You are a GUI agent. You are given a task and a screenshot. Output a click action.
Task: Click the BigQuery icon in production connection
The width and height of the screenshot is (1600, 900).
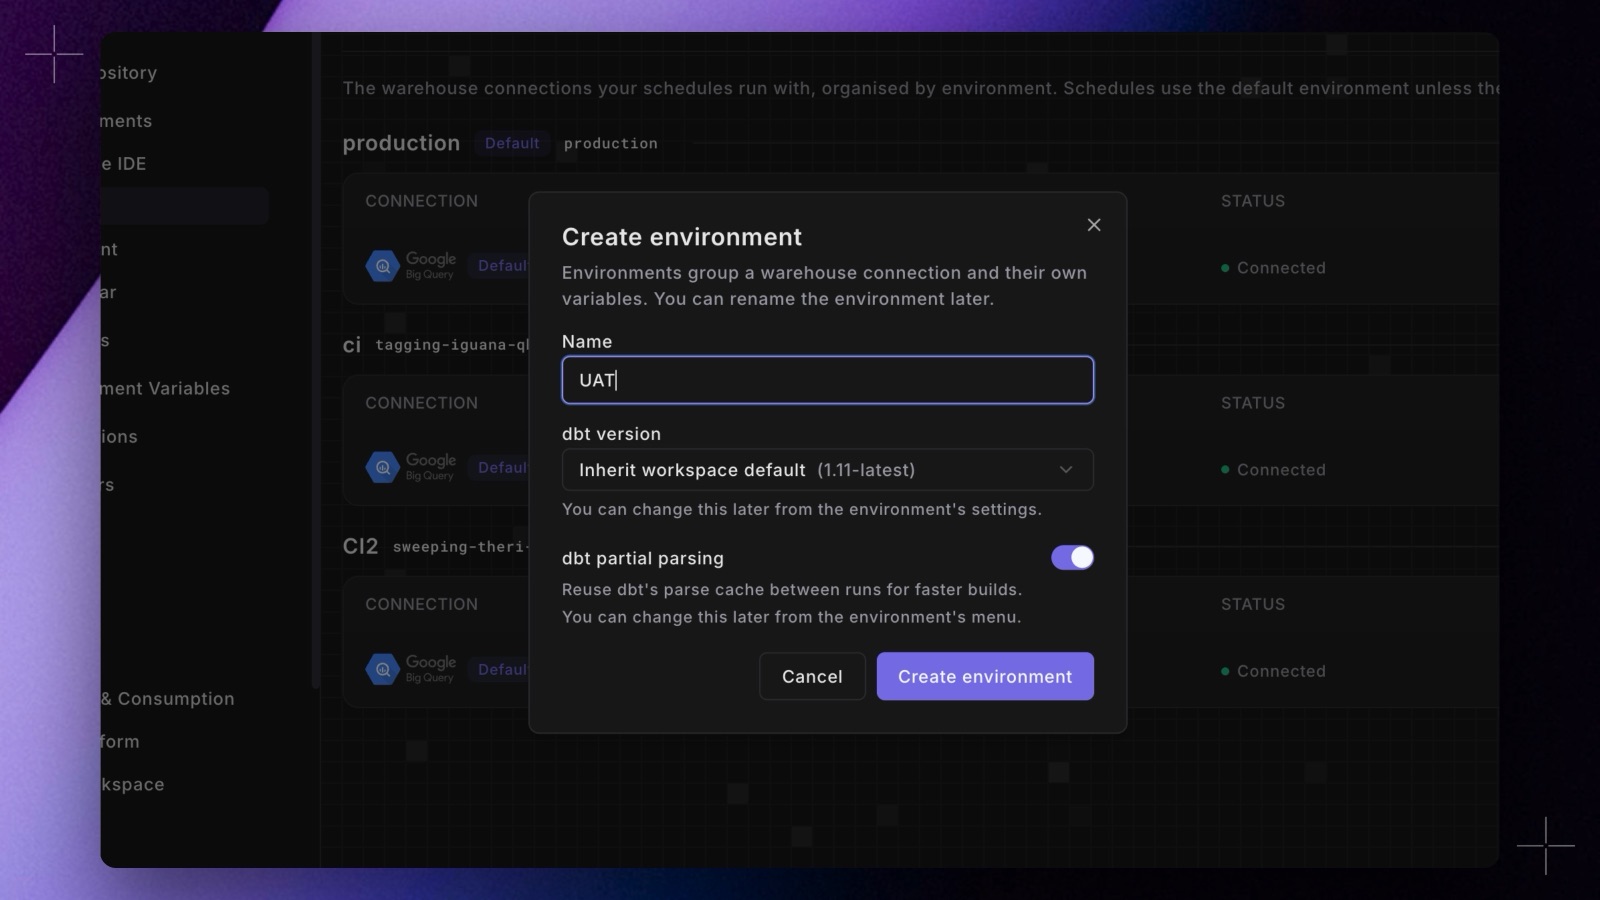[x=383, y=266]
